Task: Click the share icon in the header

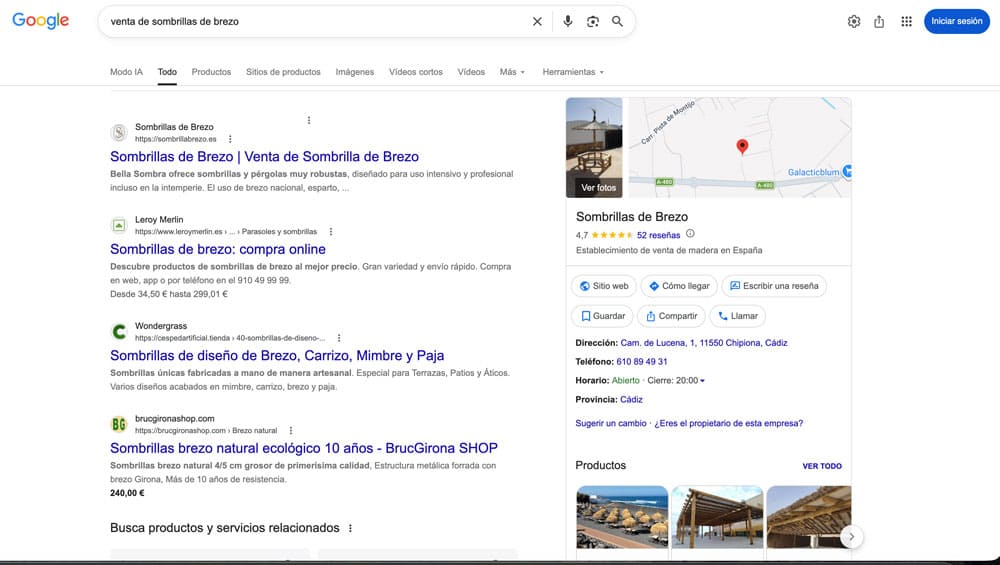Action: pos(879,21)
